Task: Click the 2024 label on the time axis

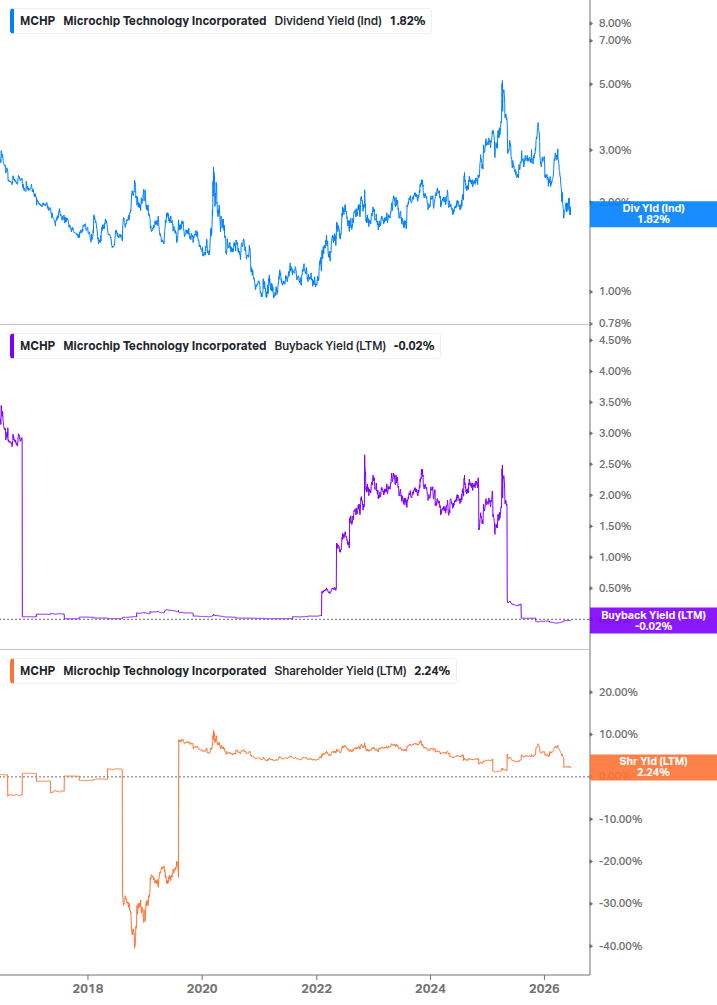Action: [431, 988]
